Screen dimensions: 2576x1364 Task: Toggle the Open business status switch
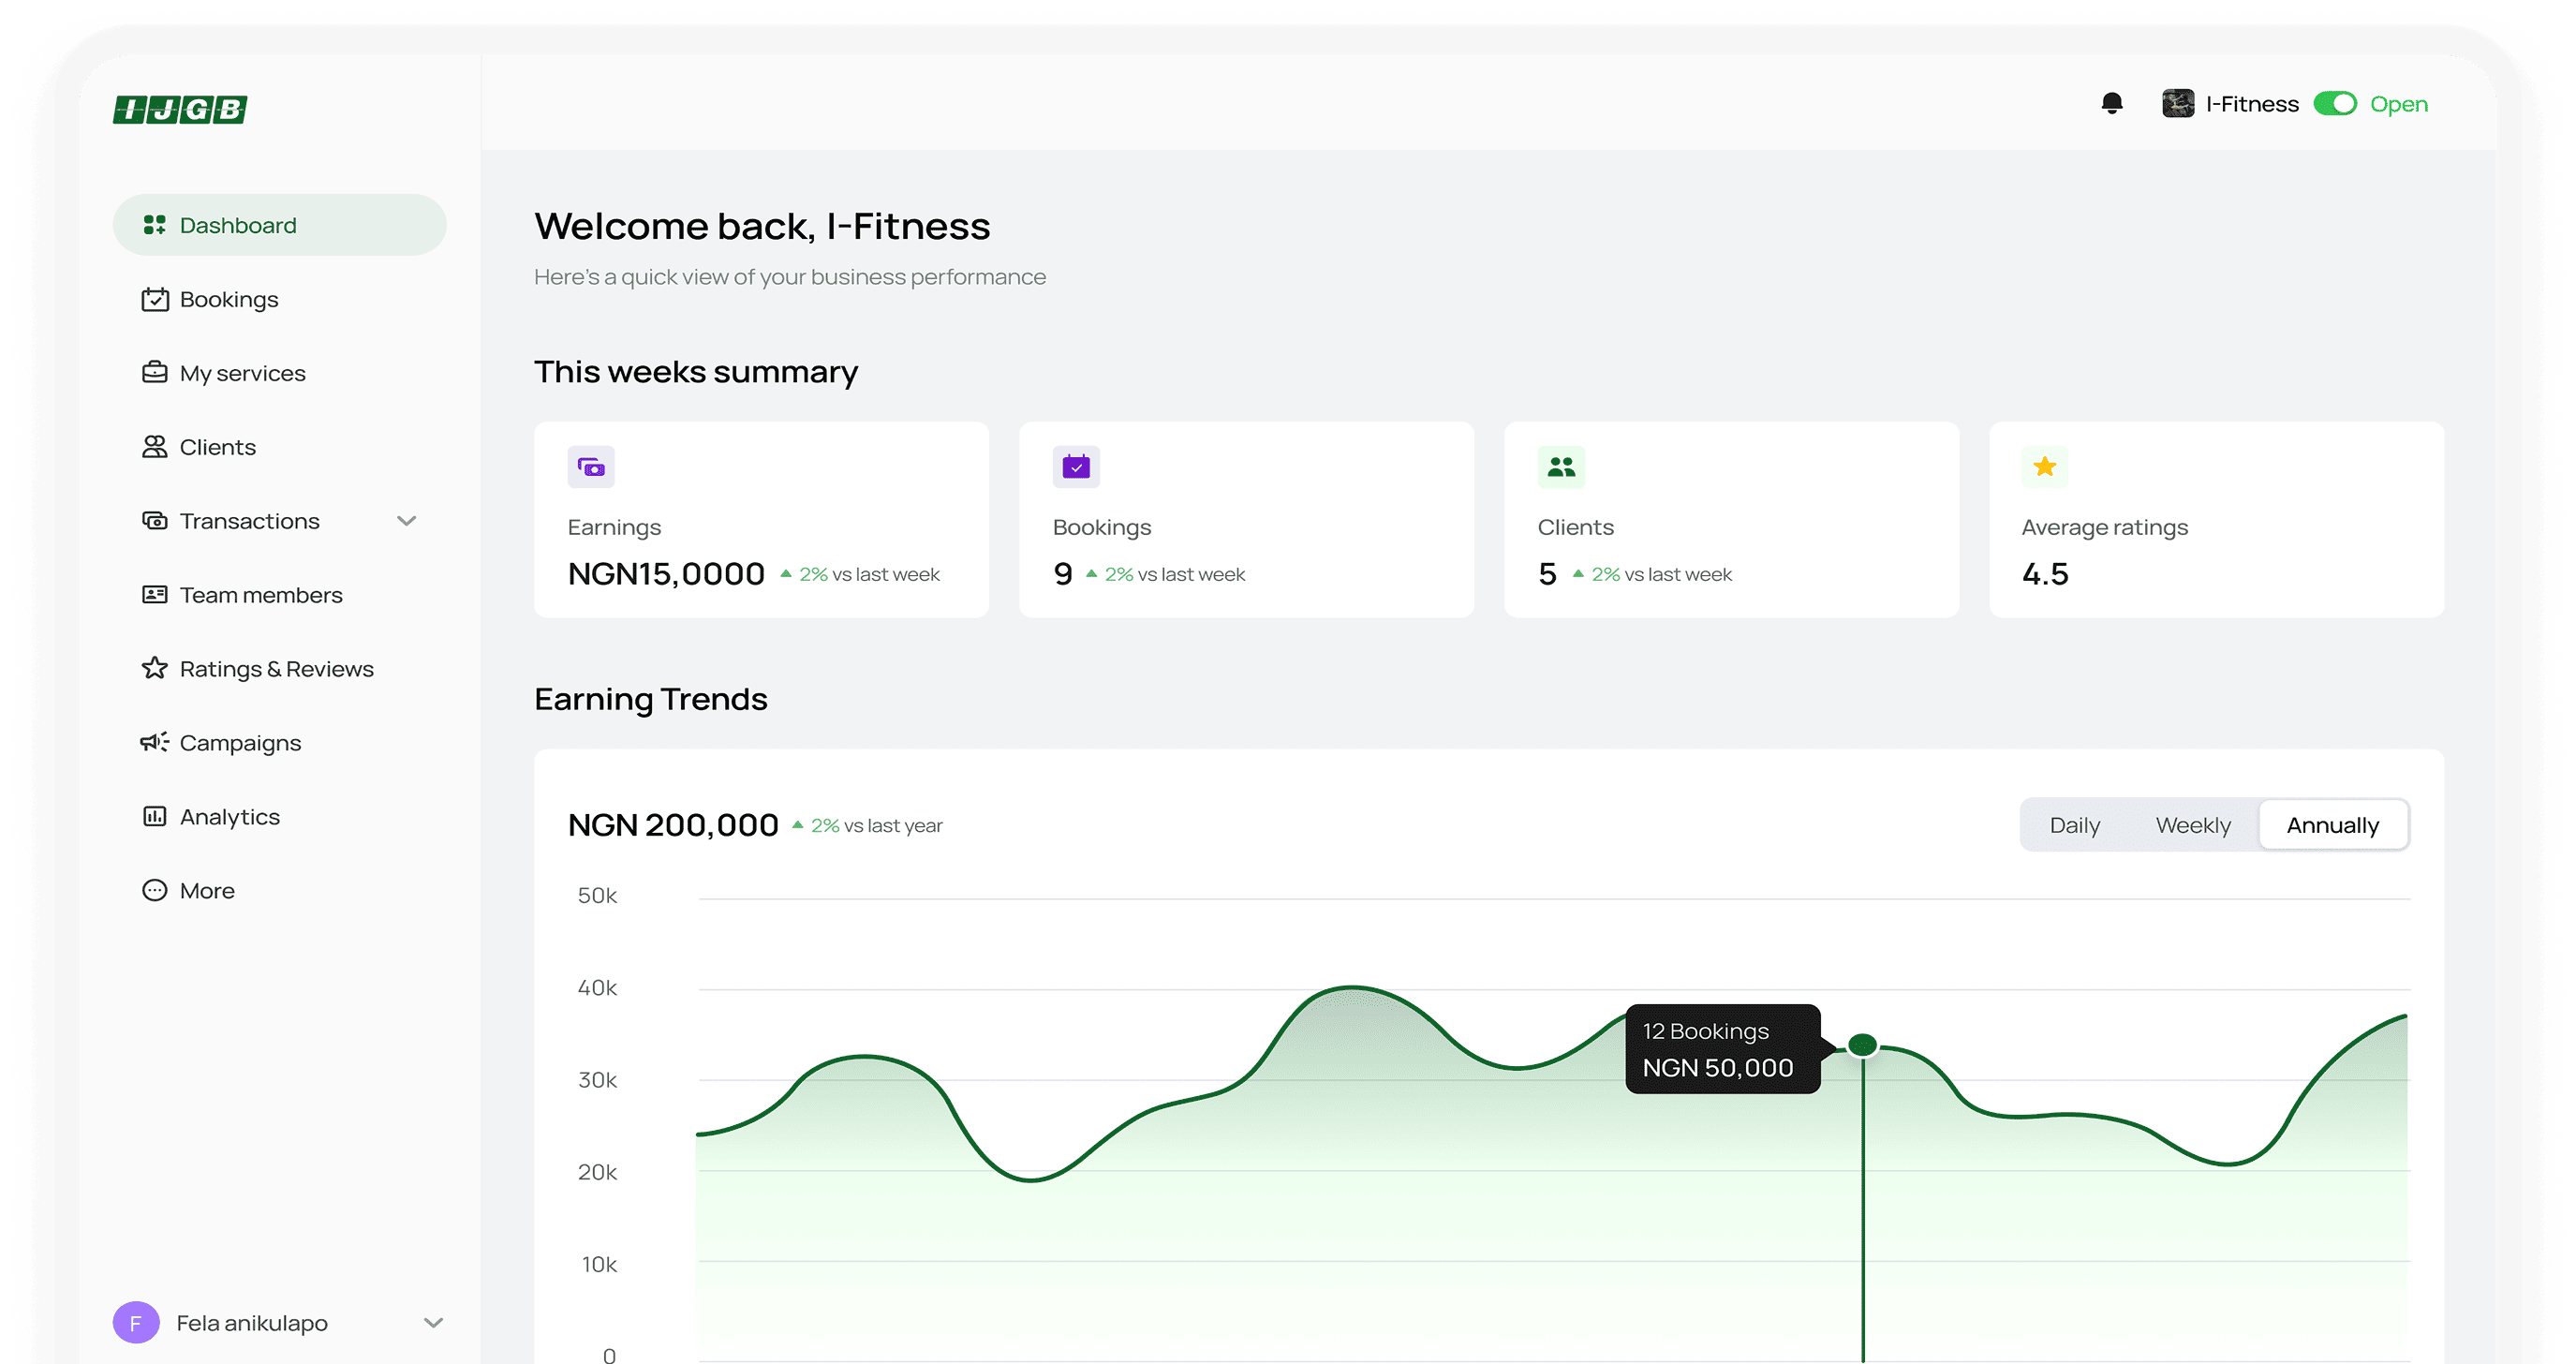pos(2335,104)
